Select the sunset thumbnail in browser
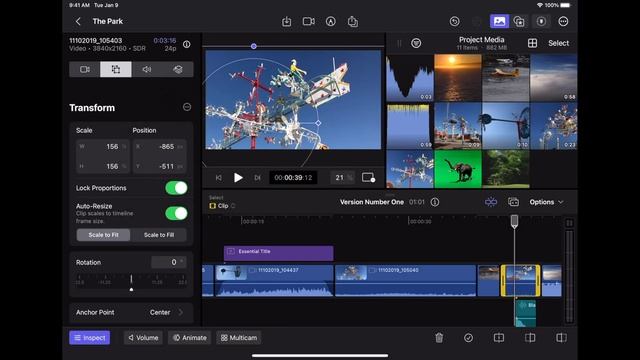This screenshot has width=640, height=360. click(458, 78)
